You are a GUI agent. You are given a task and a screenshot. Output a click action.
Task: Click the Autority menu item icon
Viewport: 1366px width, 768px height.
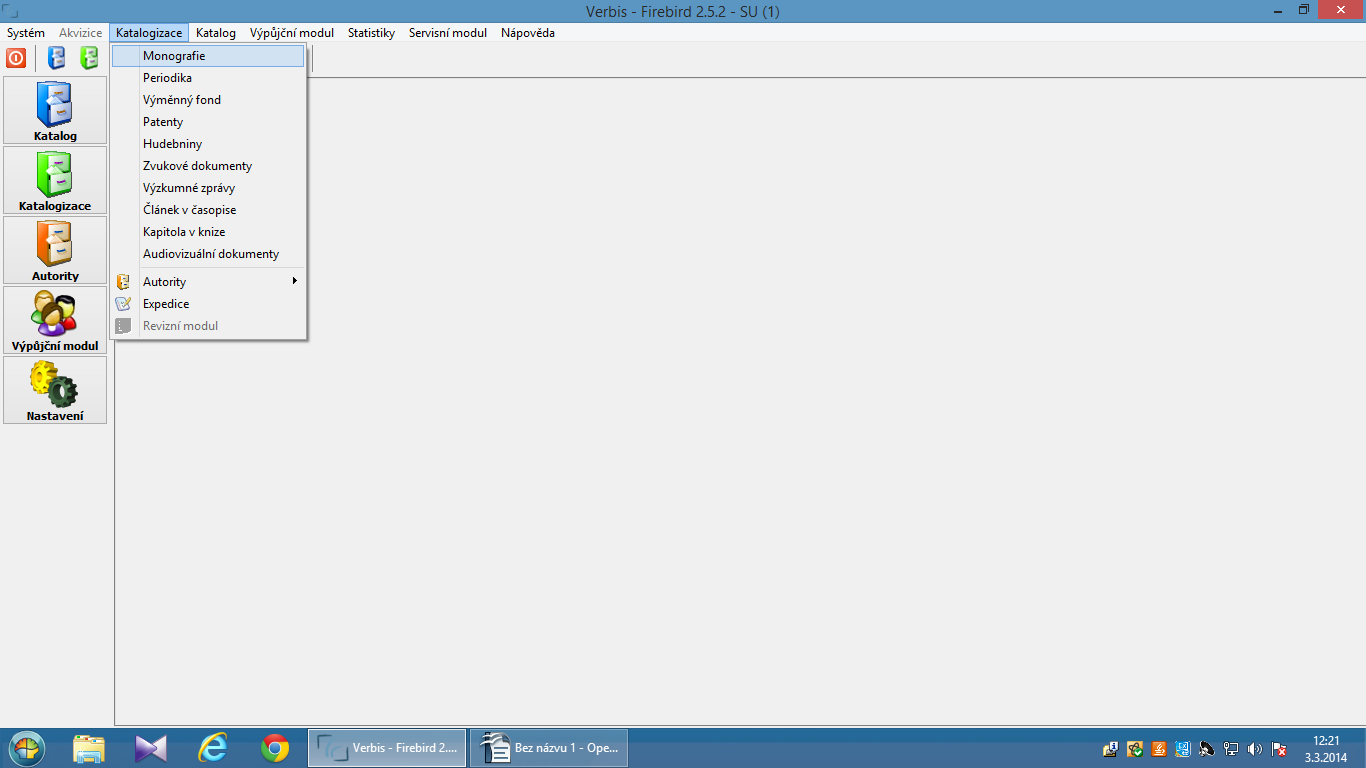click(x=123, y=282)
